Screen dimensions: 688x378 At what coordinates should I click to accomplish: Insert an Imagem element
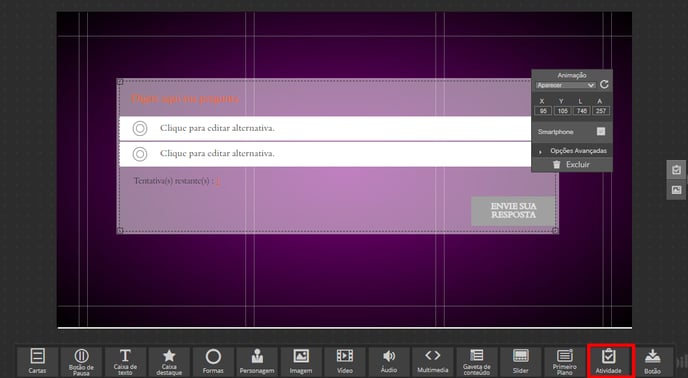(x=301, y=361)
